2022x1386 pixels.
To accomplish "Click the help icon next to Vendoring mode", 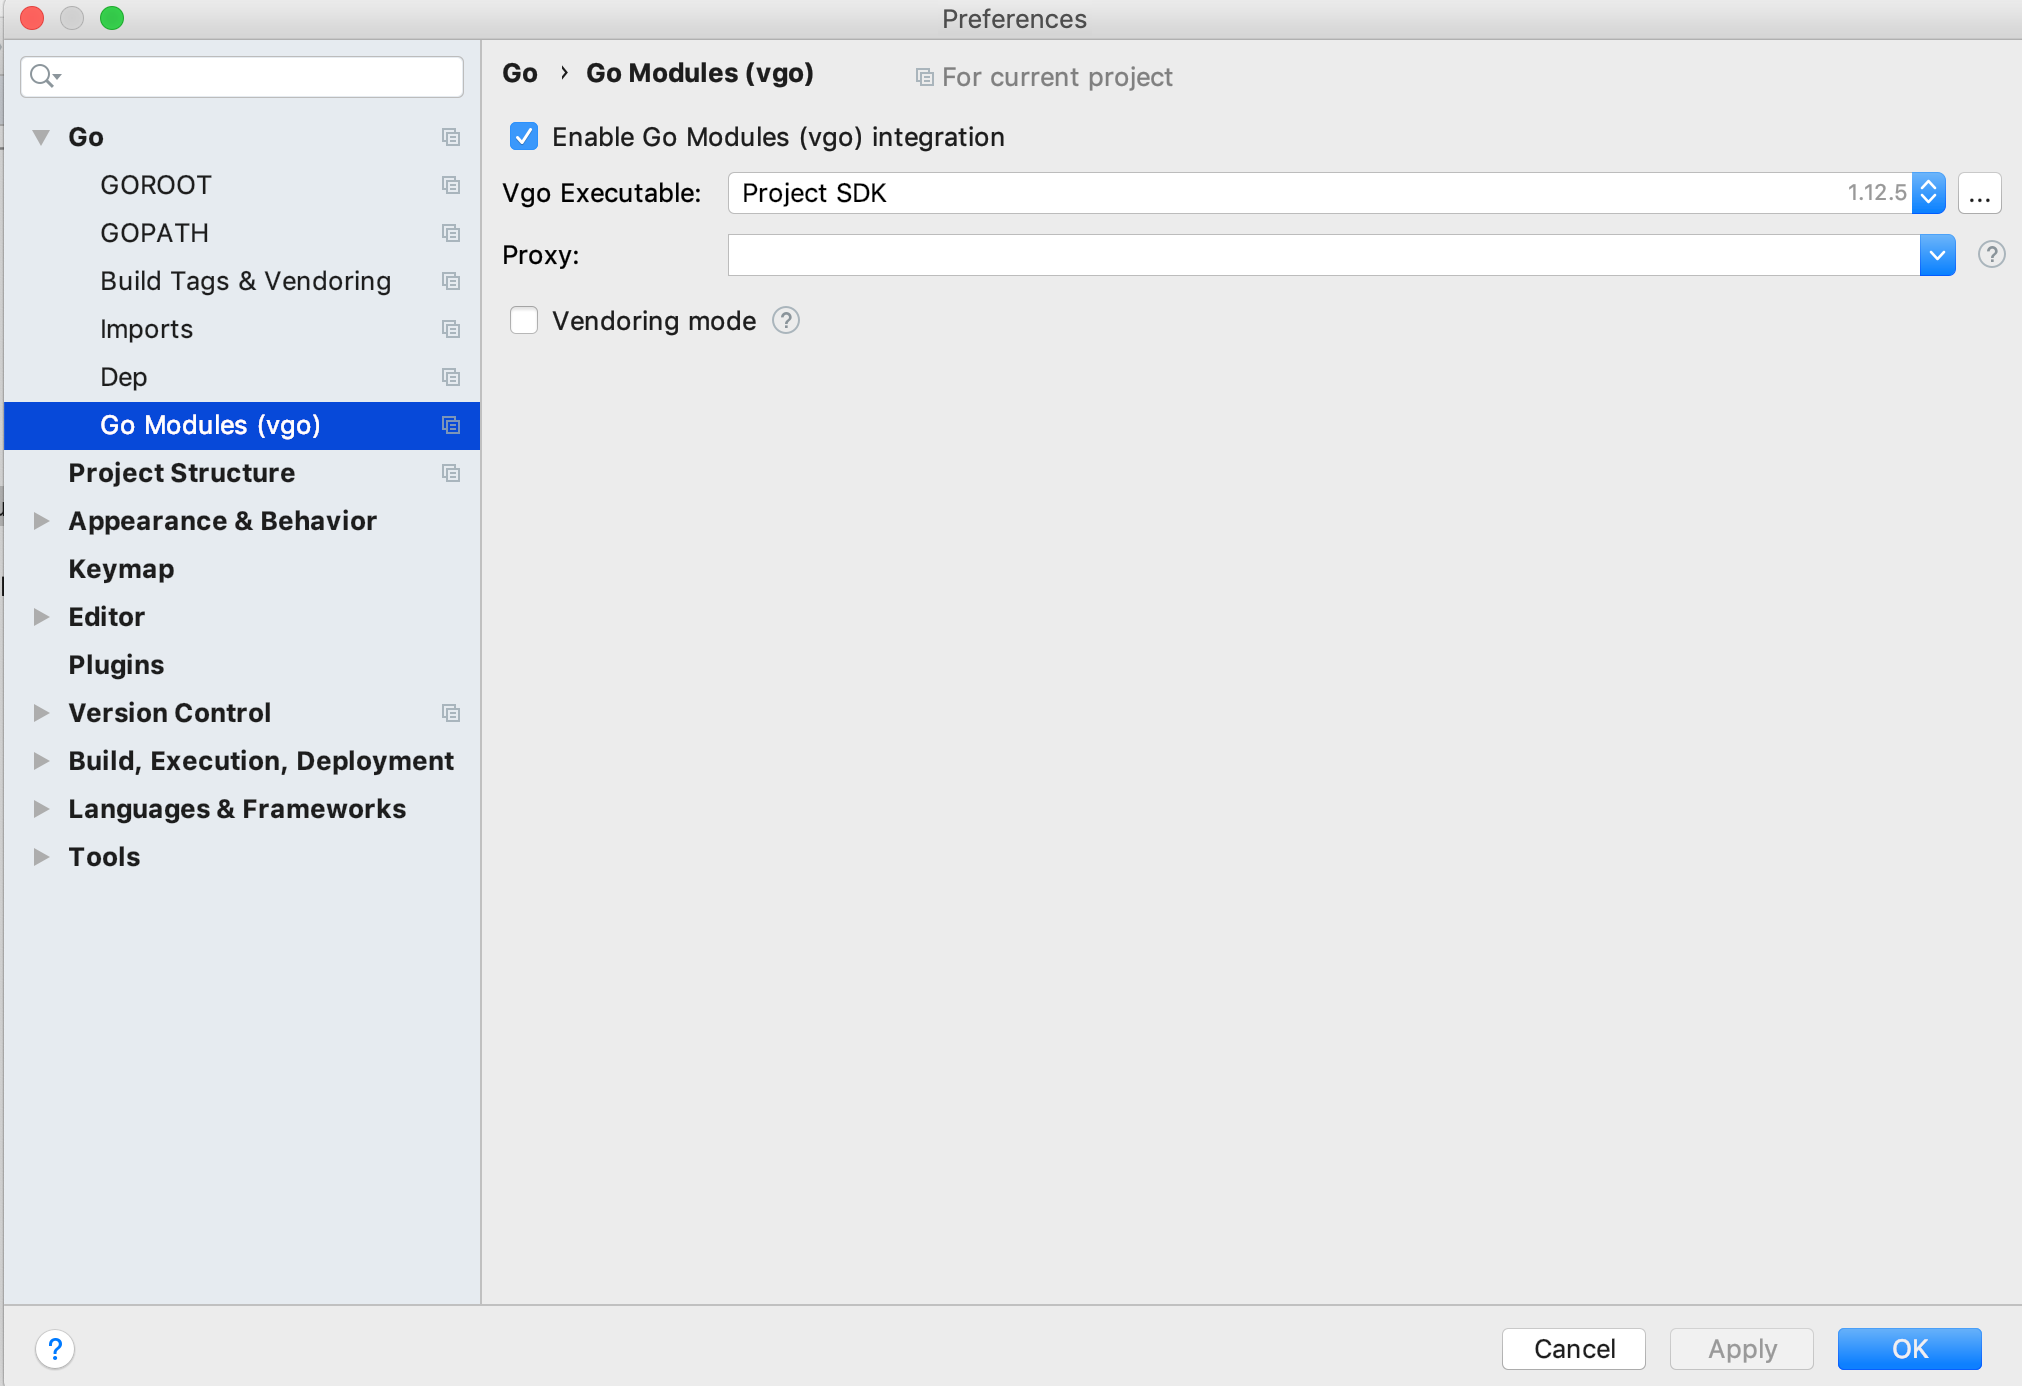I will (786, 320).
